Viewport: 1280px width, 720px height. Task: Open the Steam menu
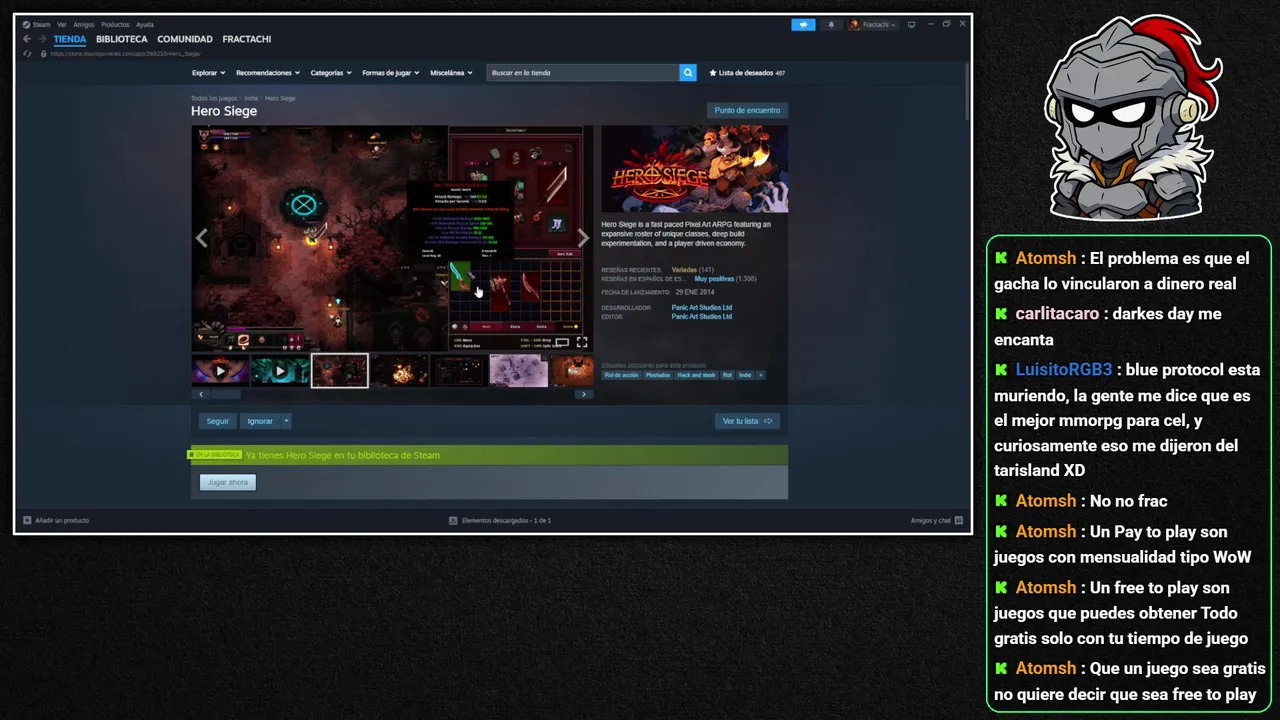38,24
